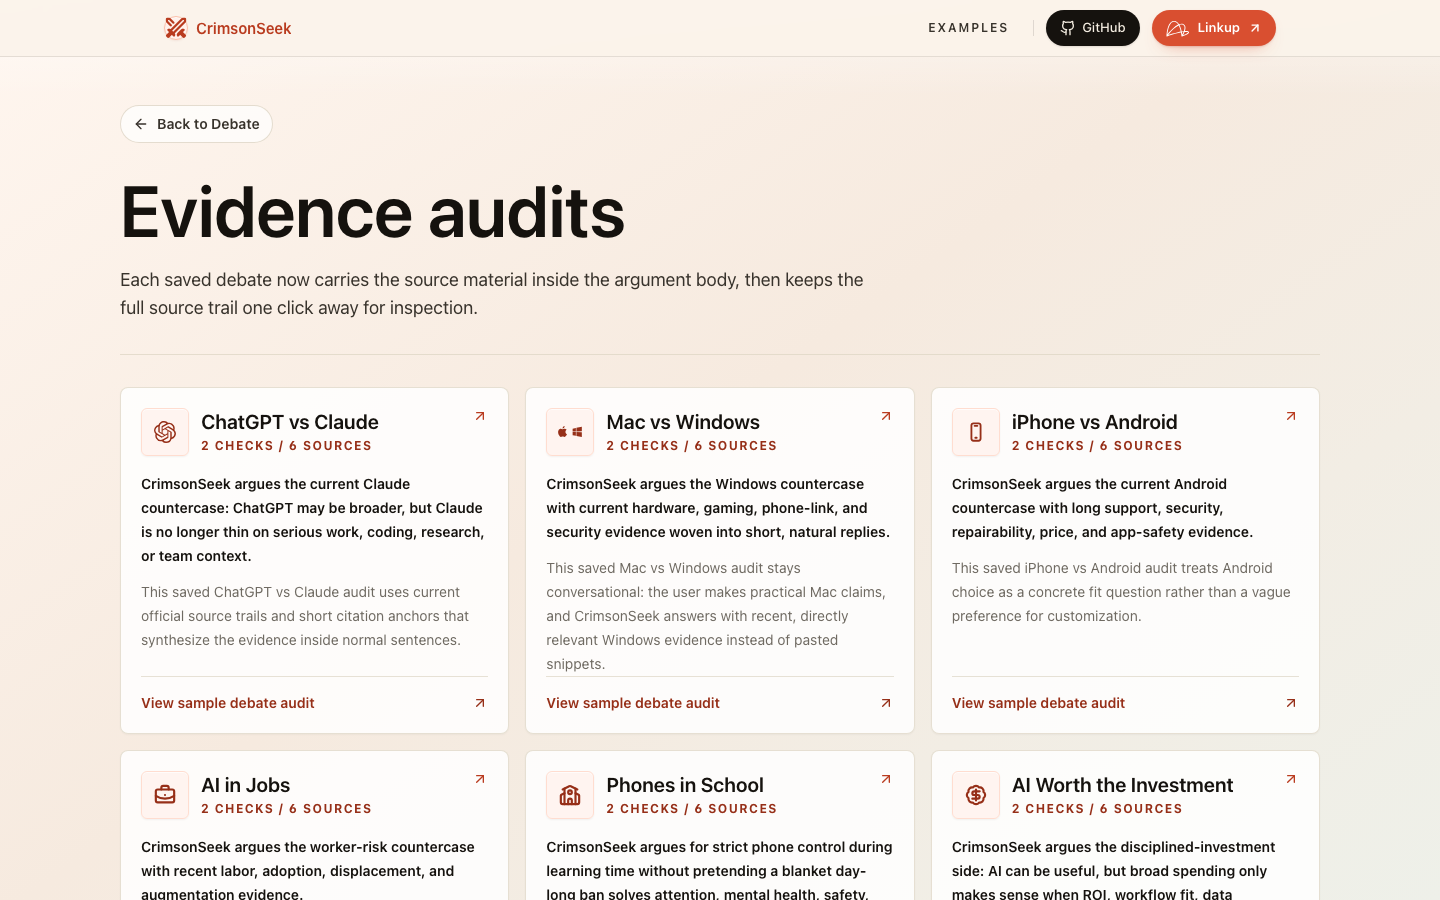Click top-right arrow on Phones in School card

(886, 779)
